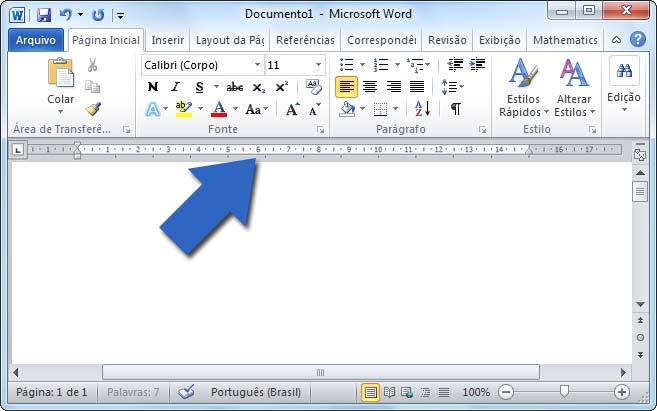This screenshot has height=411, width=657.
Task: Open the Arquivo tab
Action: click(x=36, y=40)
